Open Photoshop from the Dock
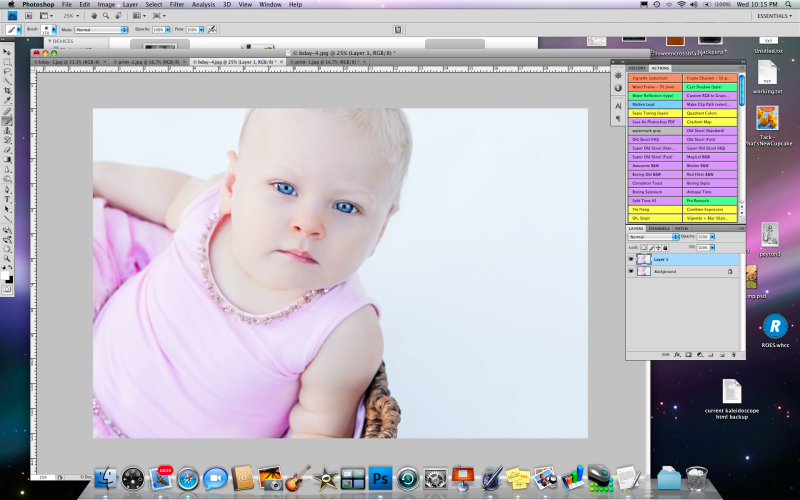Screen dimensions: 800x500 pos(379,477)
